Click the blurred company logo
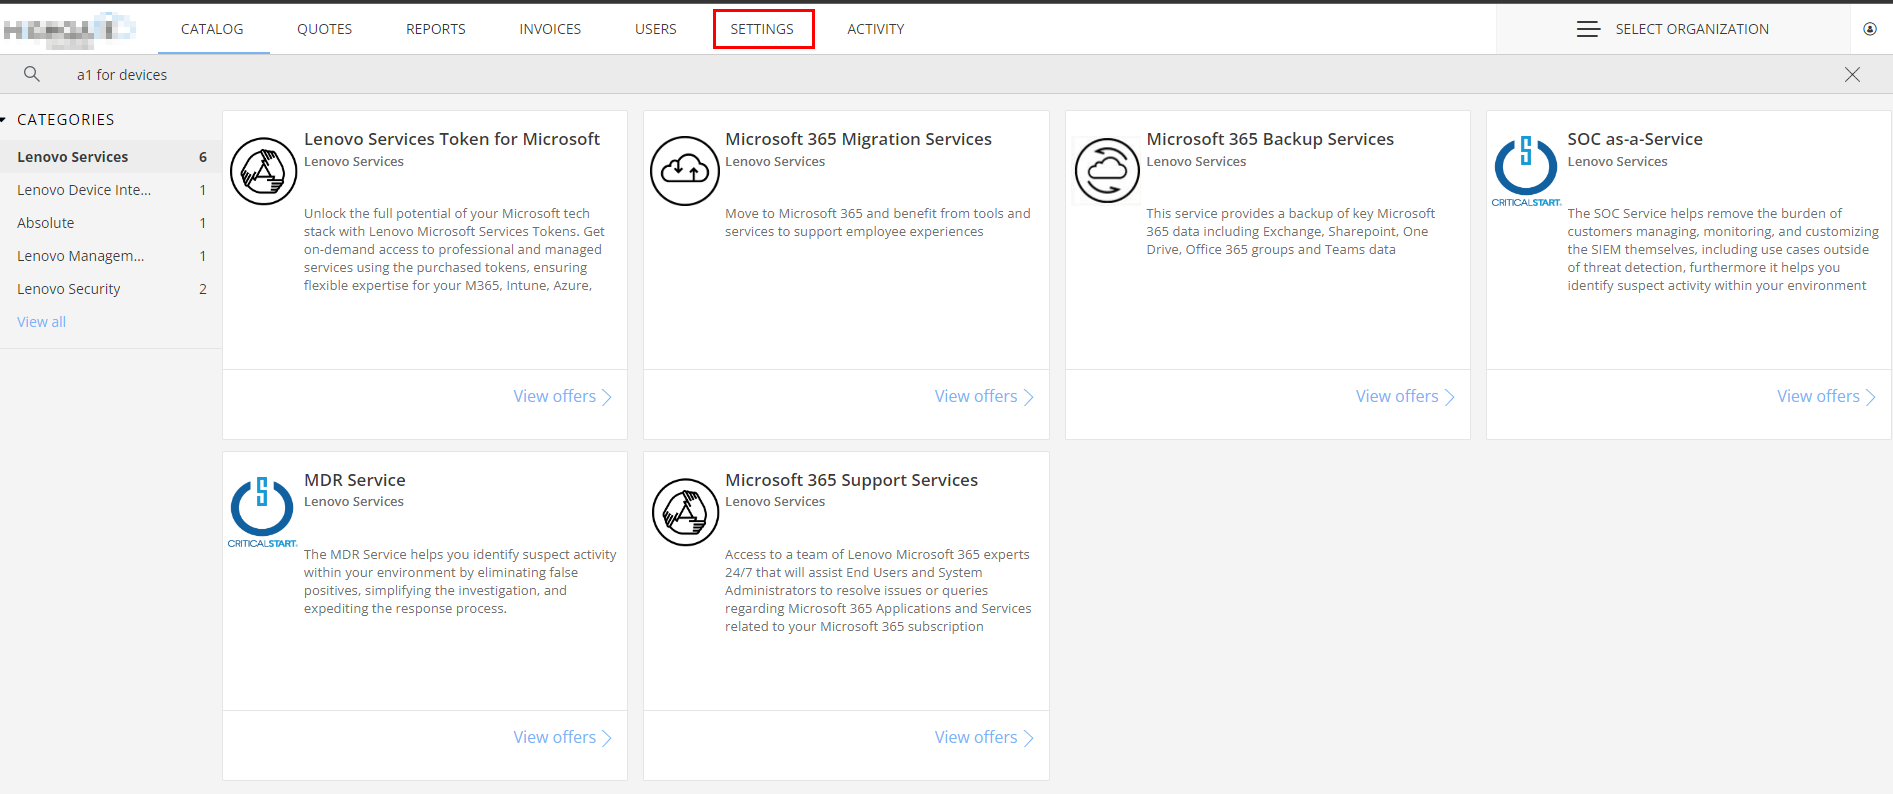The height and width of the screenshot is (794, 1893). click(x=68, y=29)
